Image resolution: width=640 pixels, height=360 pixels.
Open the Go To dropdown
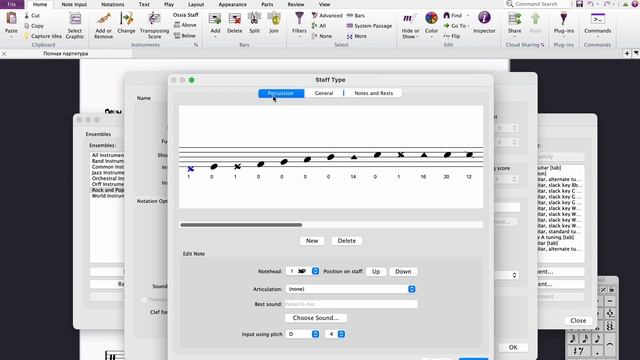[x=456, y=26]
